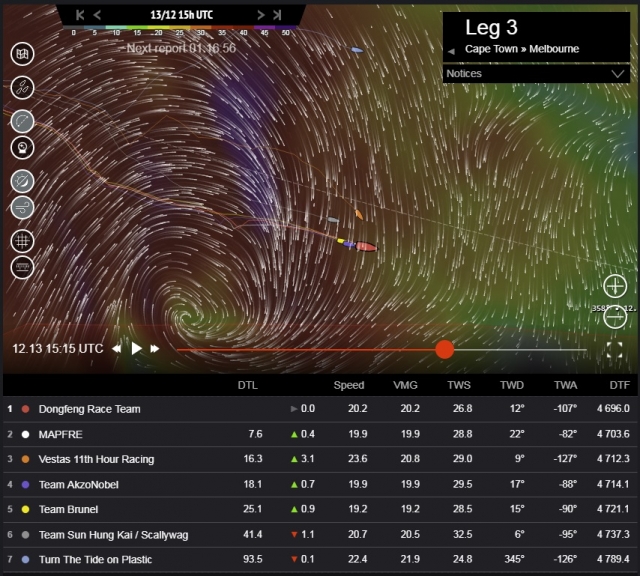Go to the next report
Screen dimensions: 640x576
(260, 15)
